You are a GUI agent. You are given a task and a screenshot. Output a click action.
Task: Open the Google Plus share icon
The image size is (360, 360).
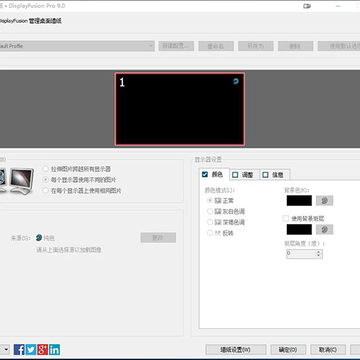tap(43, 349)
